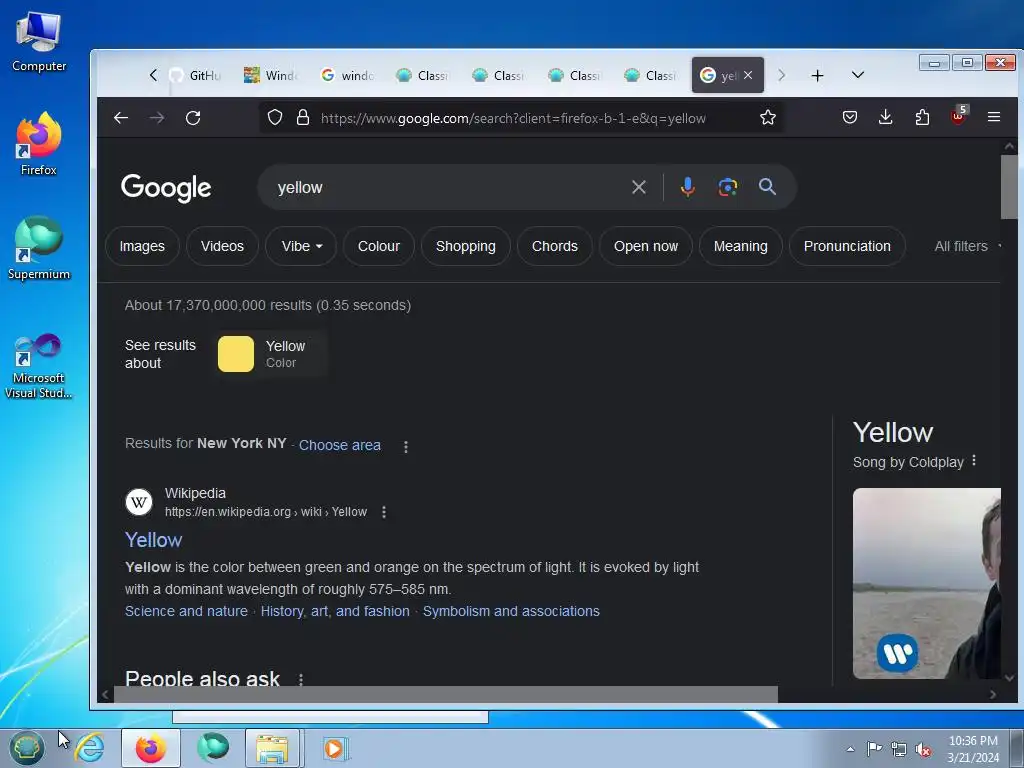Click the muted volume tray icon
This screenshot has width=1024, height=768.
click(923, 750)
